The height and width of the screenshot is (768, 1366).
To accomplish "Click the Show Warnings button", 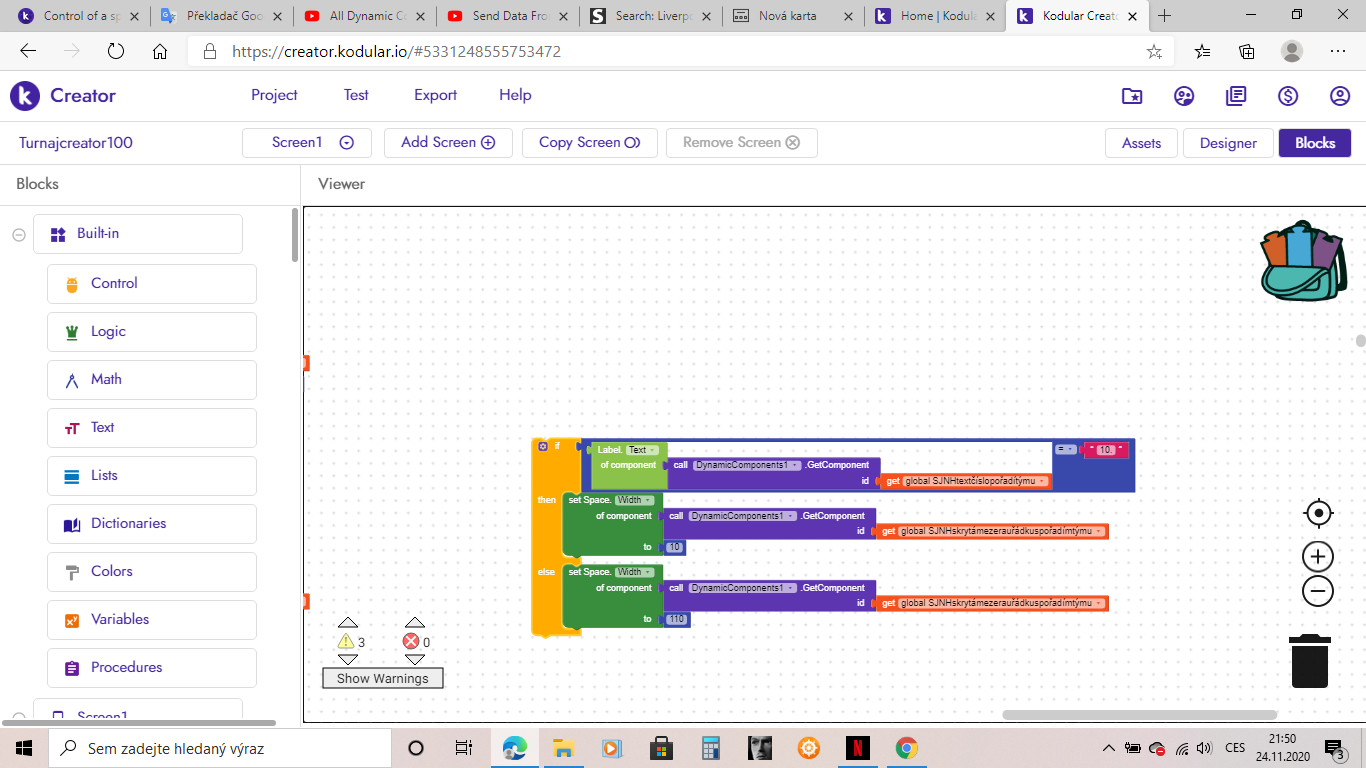I will tap(382, 678).
